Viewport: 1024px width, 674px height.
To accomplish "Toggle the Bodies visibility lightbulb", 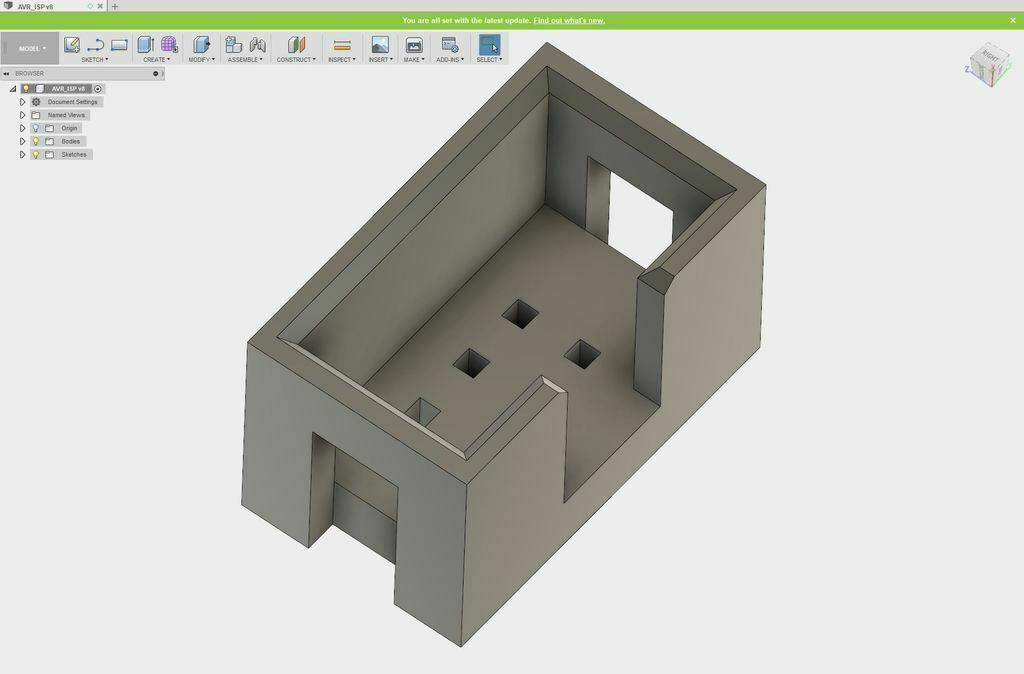I will pyautogui.click(x=36, y=141).
